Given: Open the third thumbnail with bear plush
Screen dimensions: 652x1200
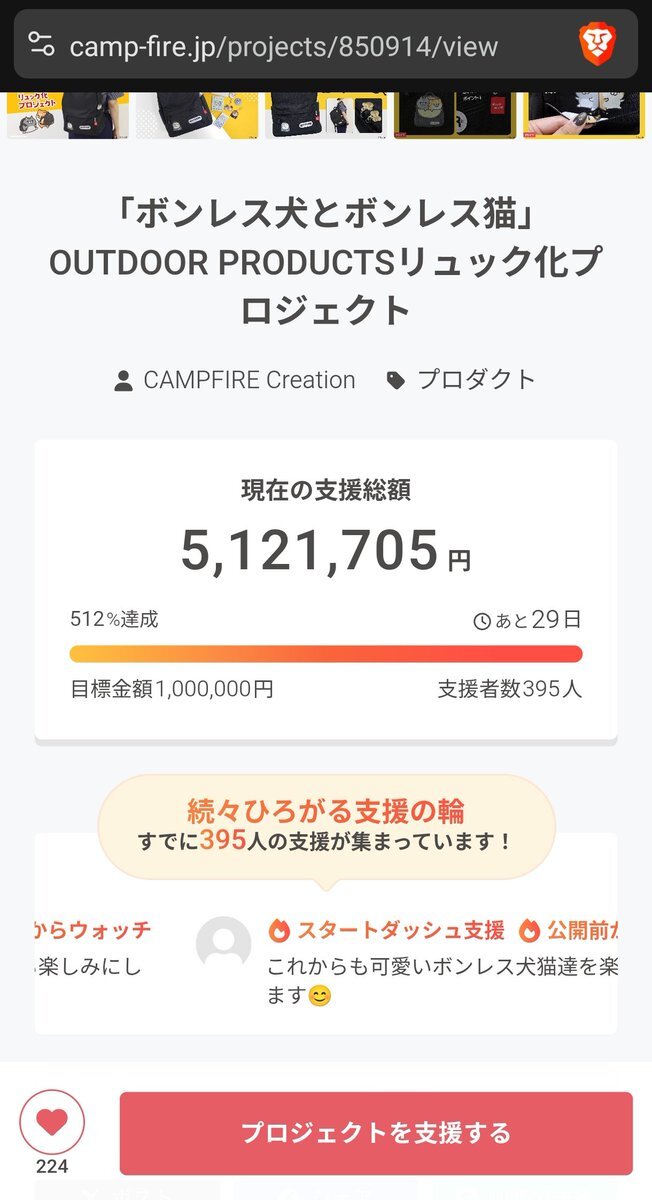Looking at the screenshot, I should click(x=326, y=115).
